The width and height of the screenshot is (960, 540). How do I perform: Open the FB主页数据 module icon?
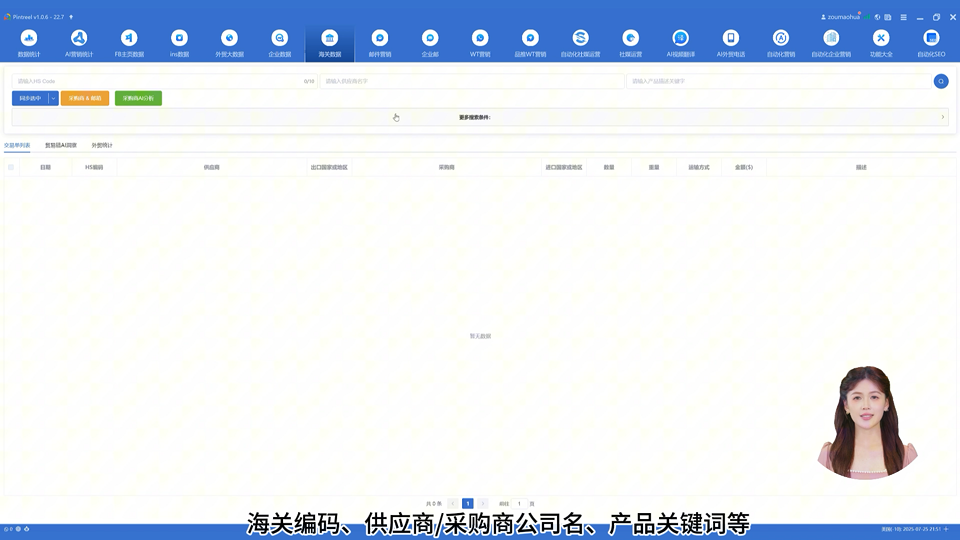[129, 38]
